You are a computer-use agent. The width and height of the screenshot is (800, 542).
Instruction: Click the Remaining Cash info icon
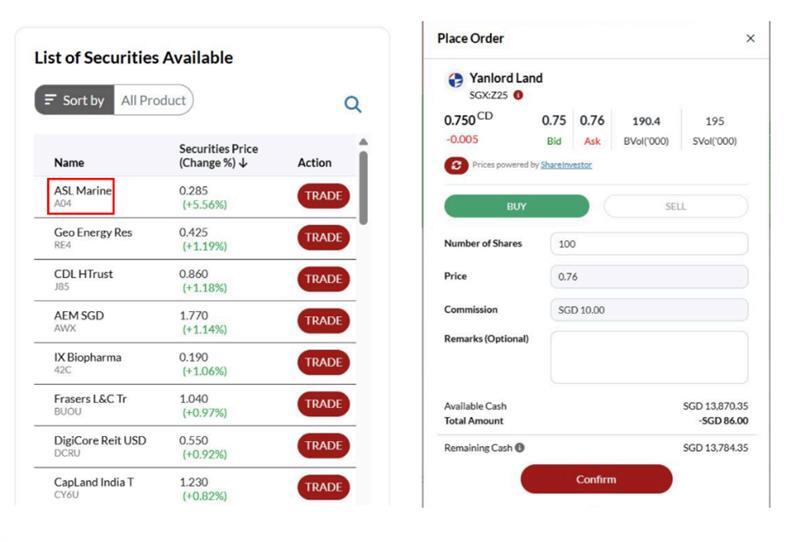point(520,448)
